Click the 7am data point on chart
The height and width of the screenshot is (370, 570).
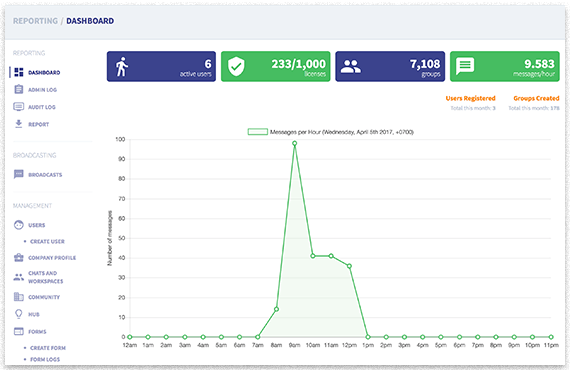tap(257, 337)
